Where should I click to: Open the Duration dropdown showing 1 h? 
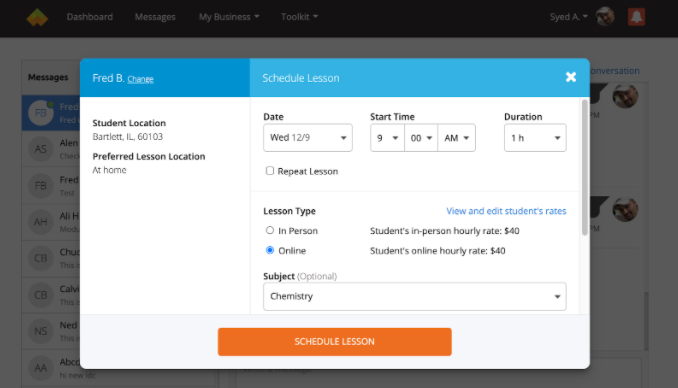pyautogui.click(x=535, y=138)
